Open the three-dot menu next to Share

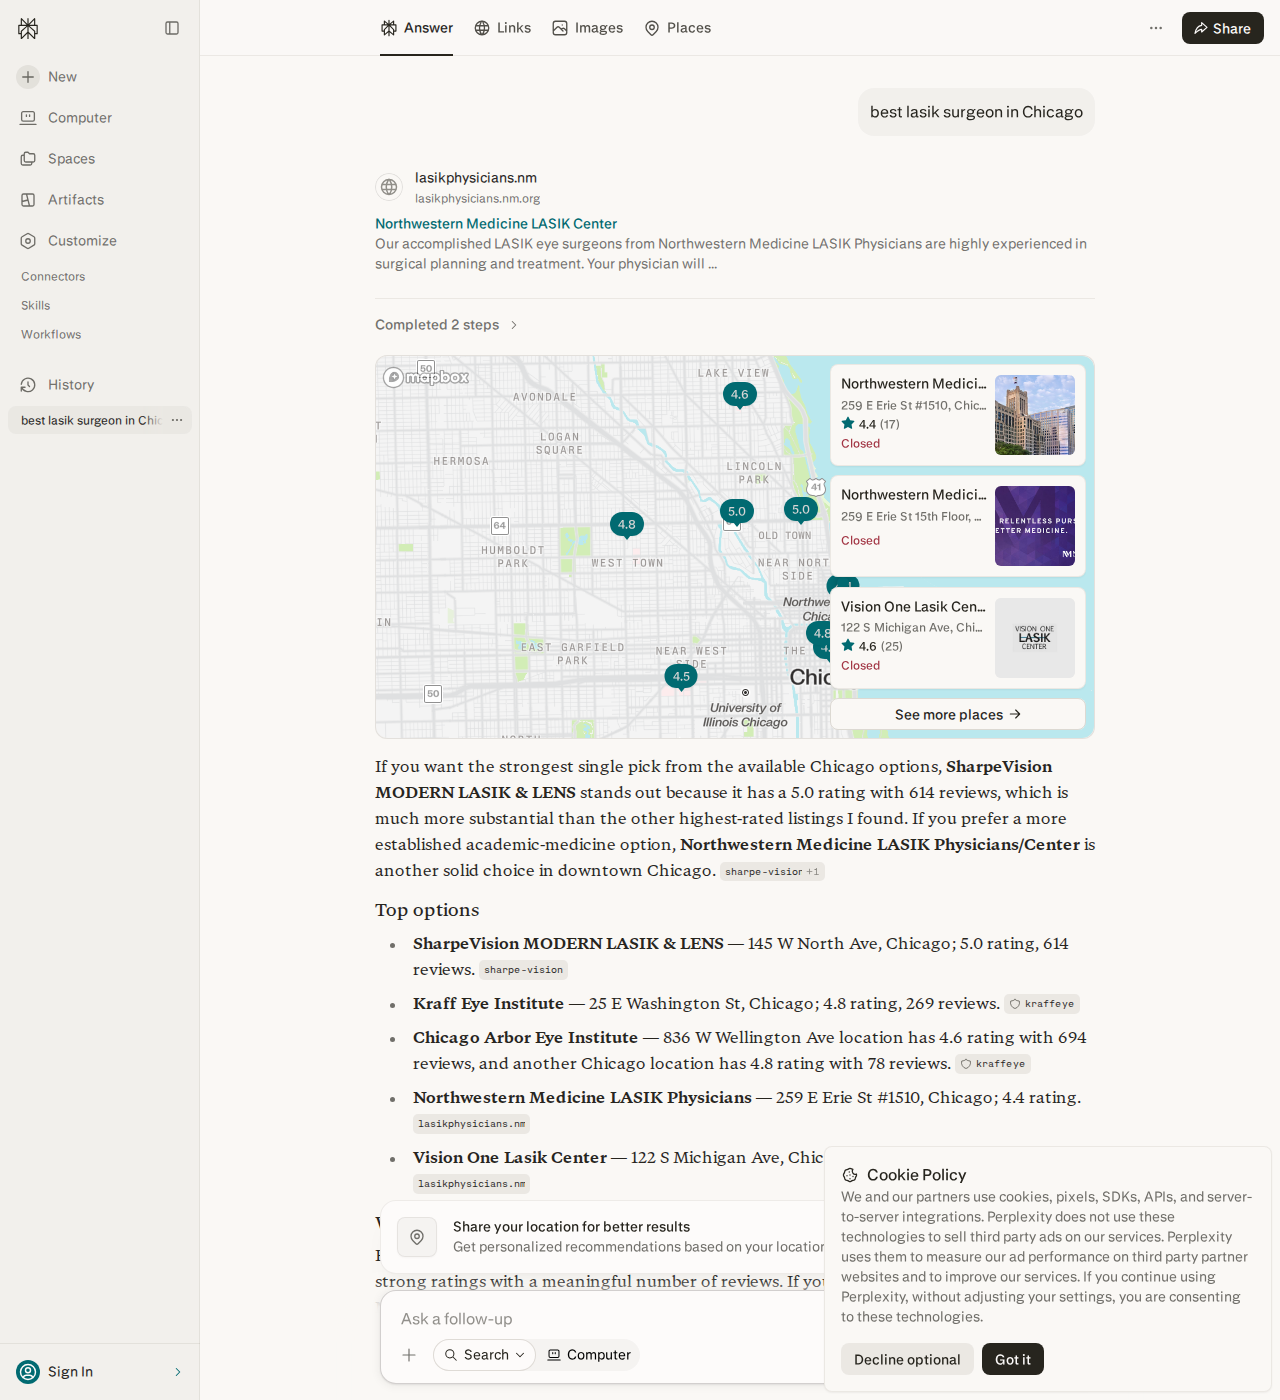click(x=1156, y=28)
